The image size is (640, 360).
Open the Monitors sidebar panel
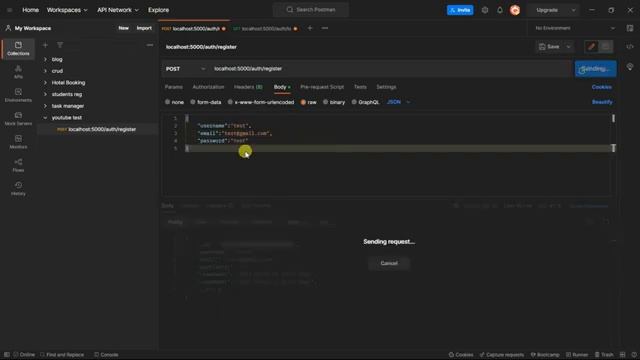[x=18, y=142]
